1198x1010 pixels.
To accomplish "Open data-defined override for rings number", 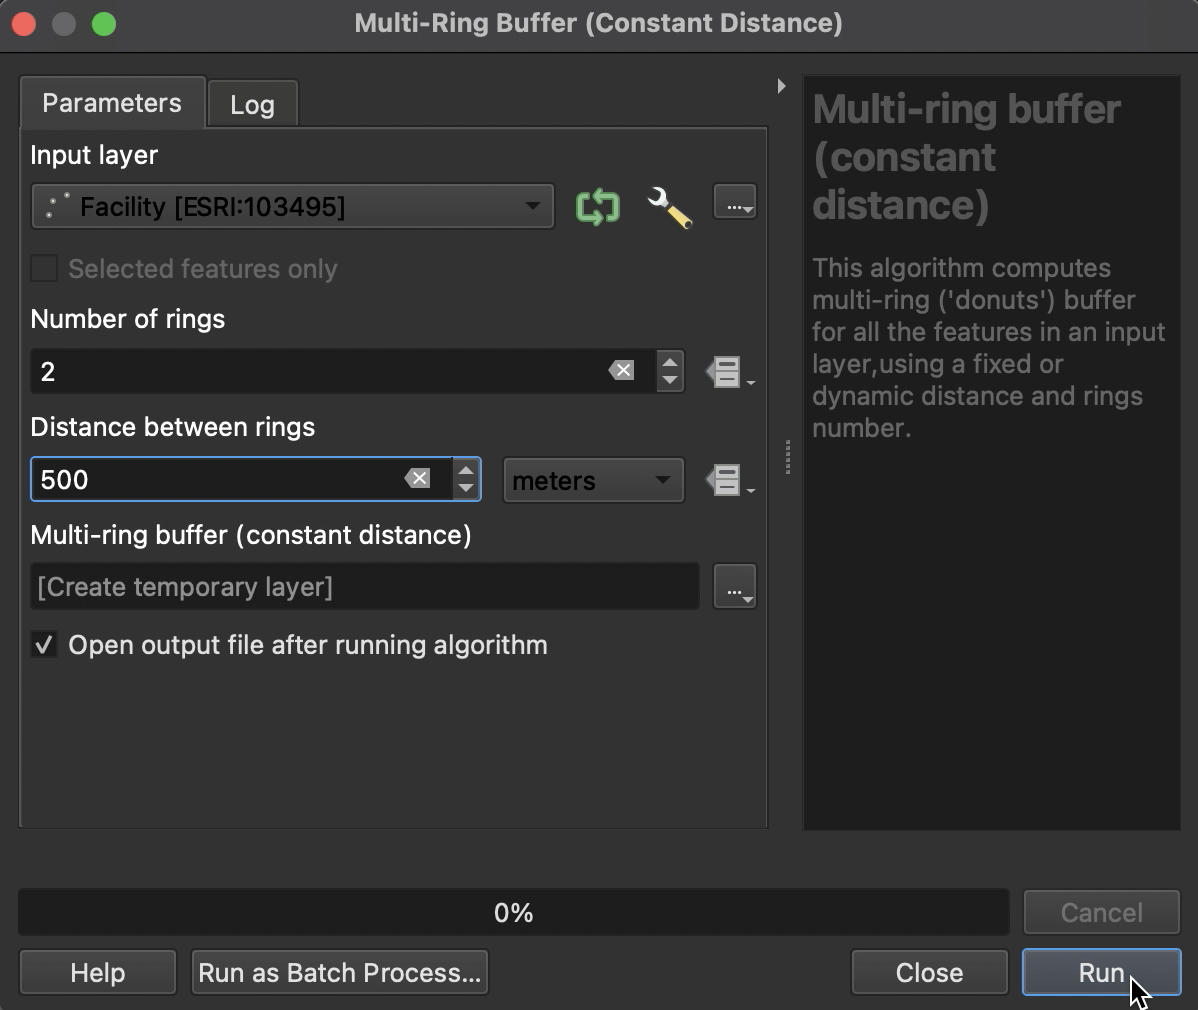I will click(727, 371).
